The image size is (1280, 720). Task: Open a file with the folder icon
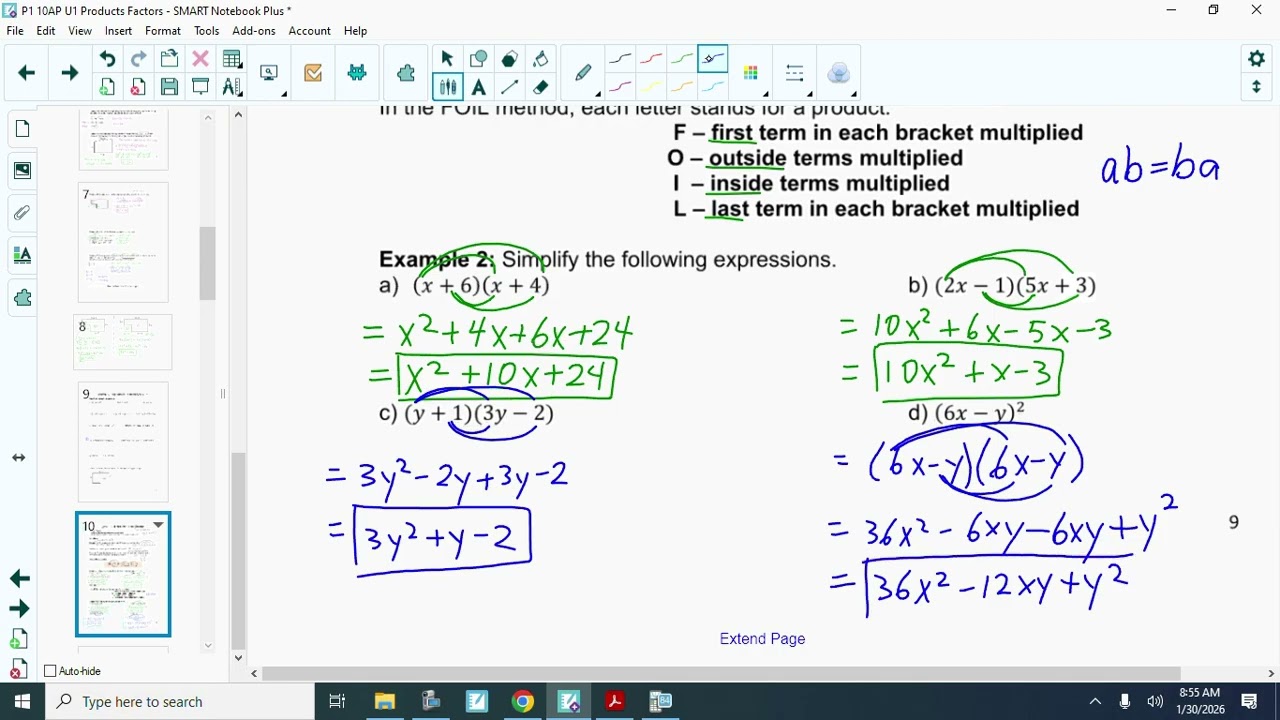tap(169, 59)
